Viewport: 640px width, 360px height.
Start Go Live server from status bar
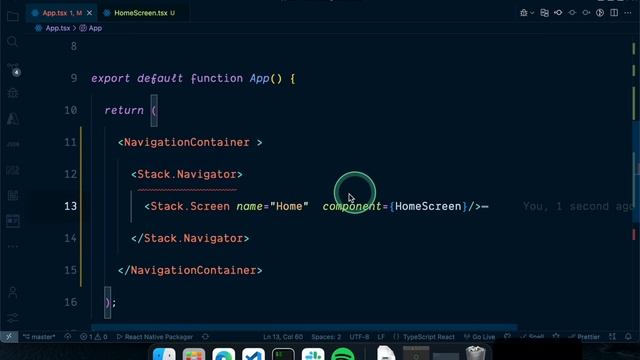[x=480, y=337]
